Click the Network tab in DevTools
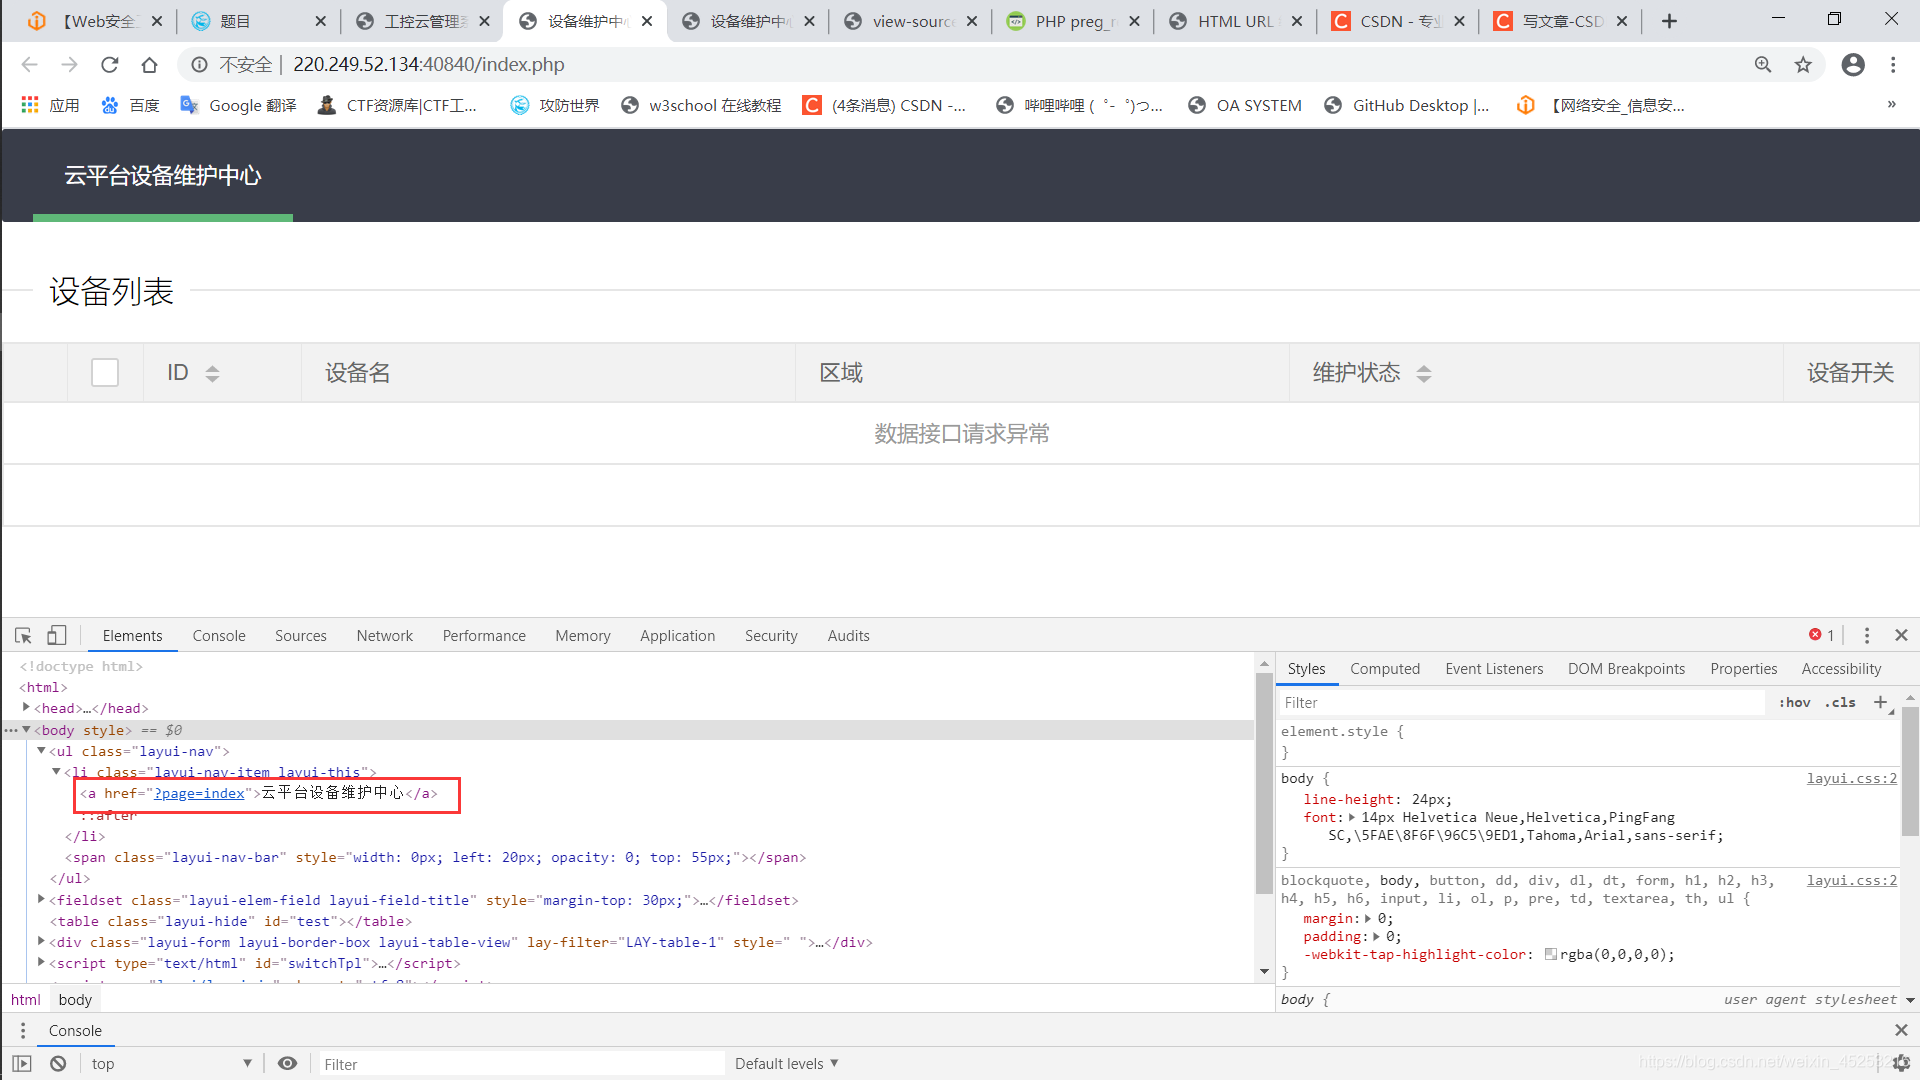The image size is (1920, 1080). point(384,636)
